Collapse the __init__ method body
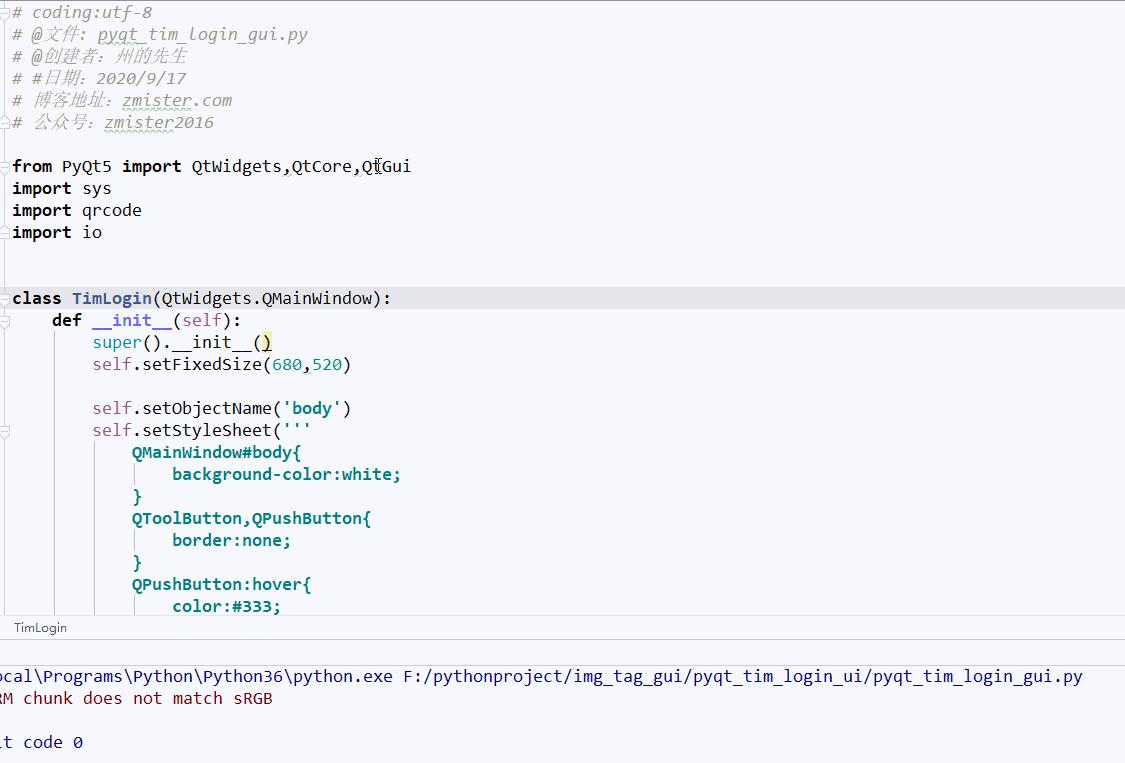Image resolution: width=1125 pixels, height=763 pixels. (5, 321)
